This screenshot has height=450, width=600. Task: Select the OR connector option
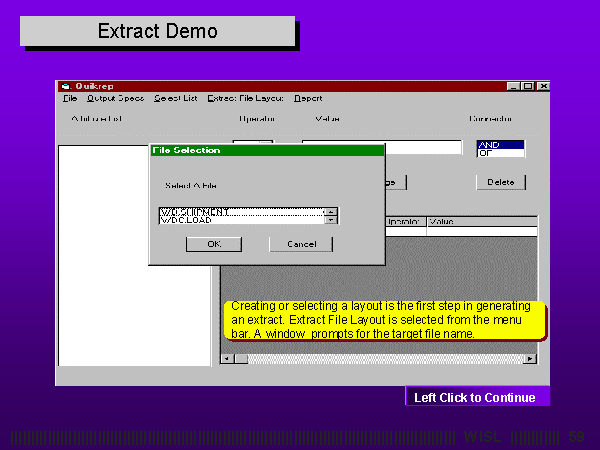pyautogui.click(x=500, y=153)
